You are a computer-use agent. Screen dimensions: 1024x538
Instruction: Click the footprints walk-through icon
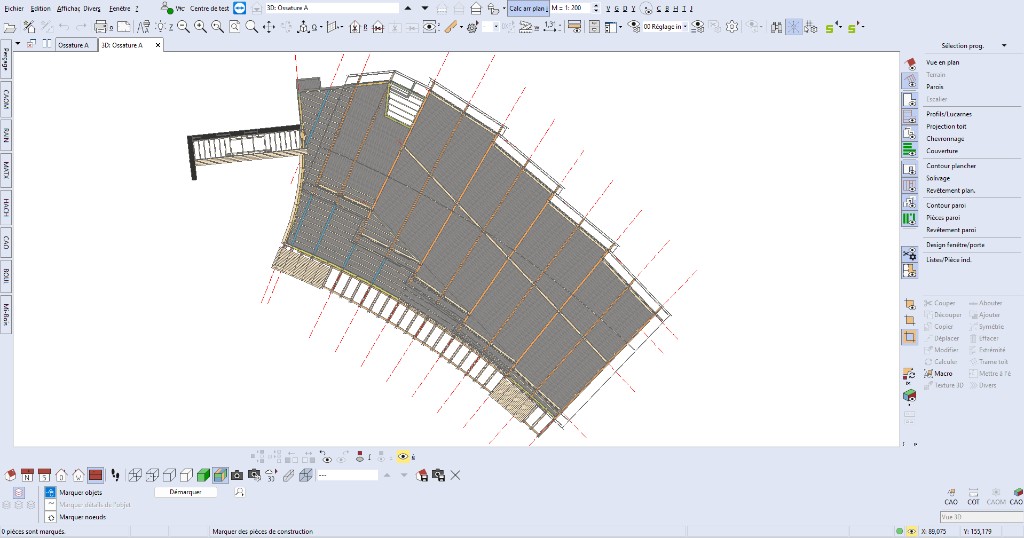click(115, 475)
